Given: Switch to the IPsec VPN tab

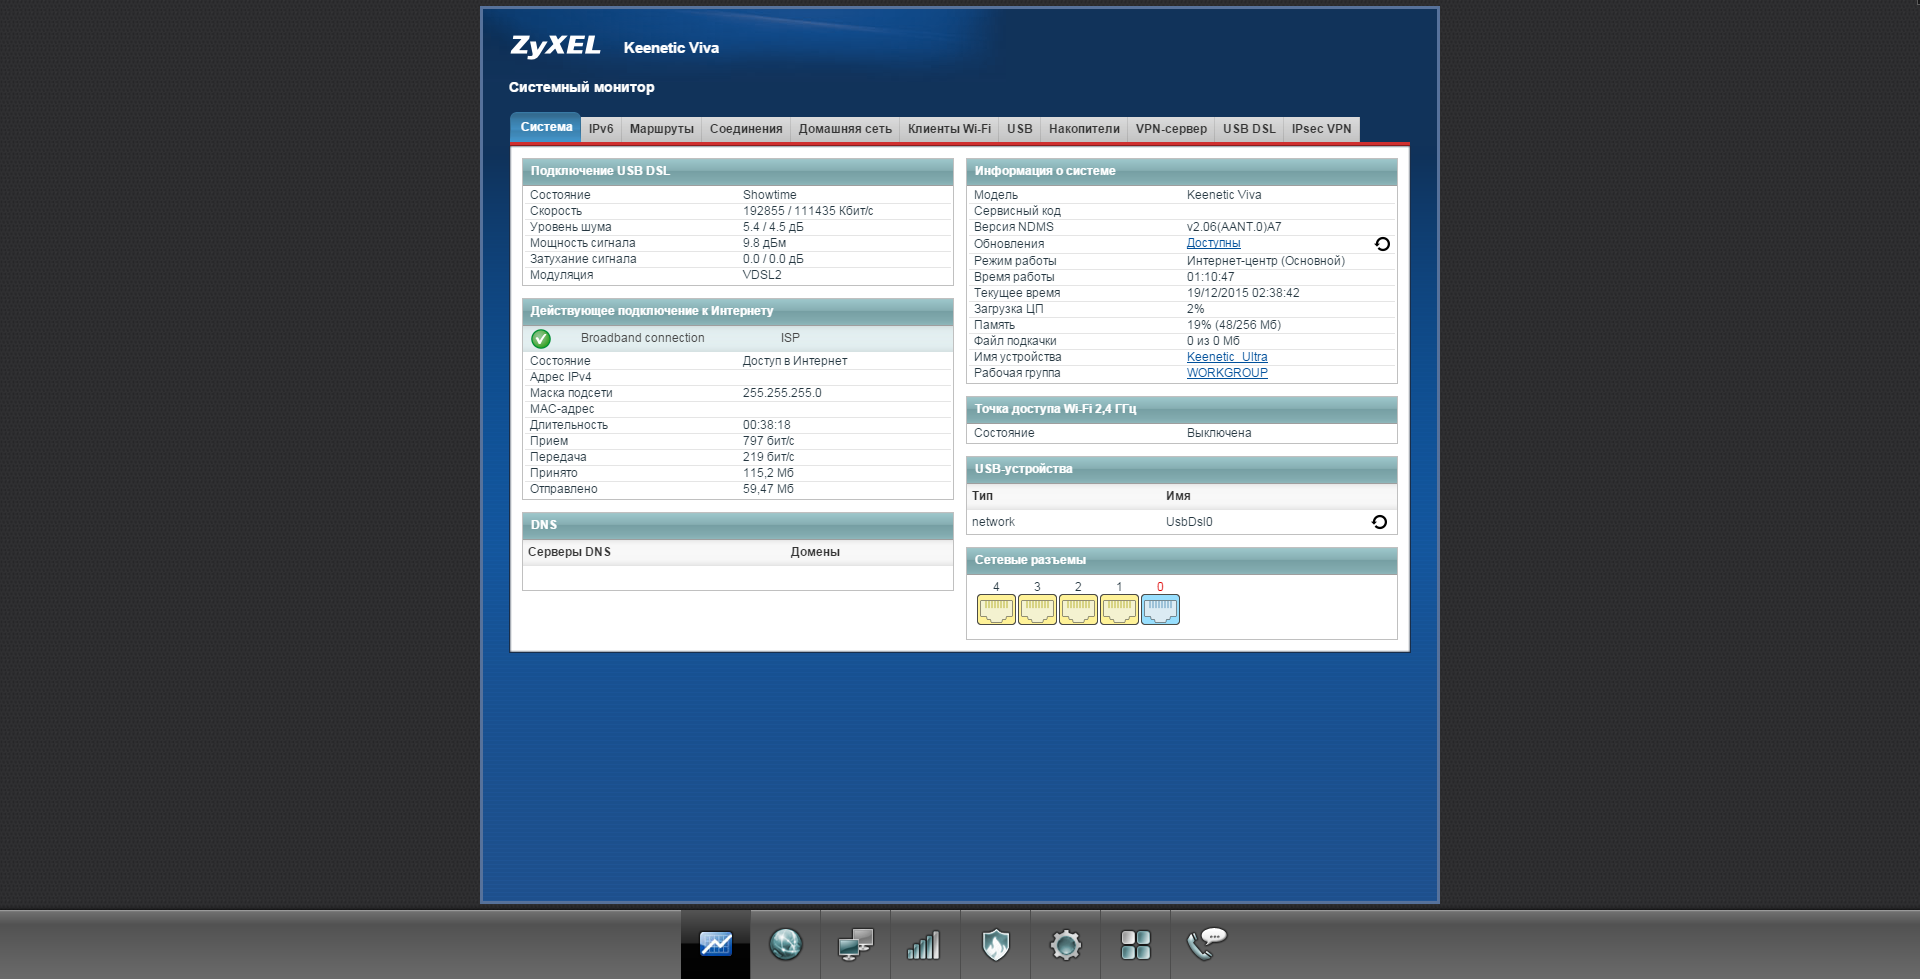Looking at the screenshot, I should pos(1321,129).
